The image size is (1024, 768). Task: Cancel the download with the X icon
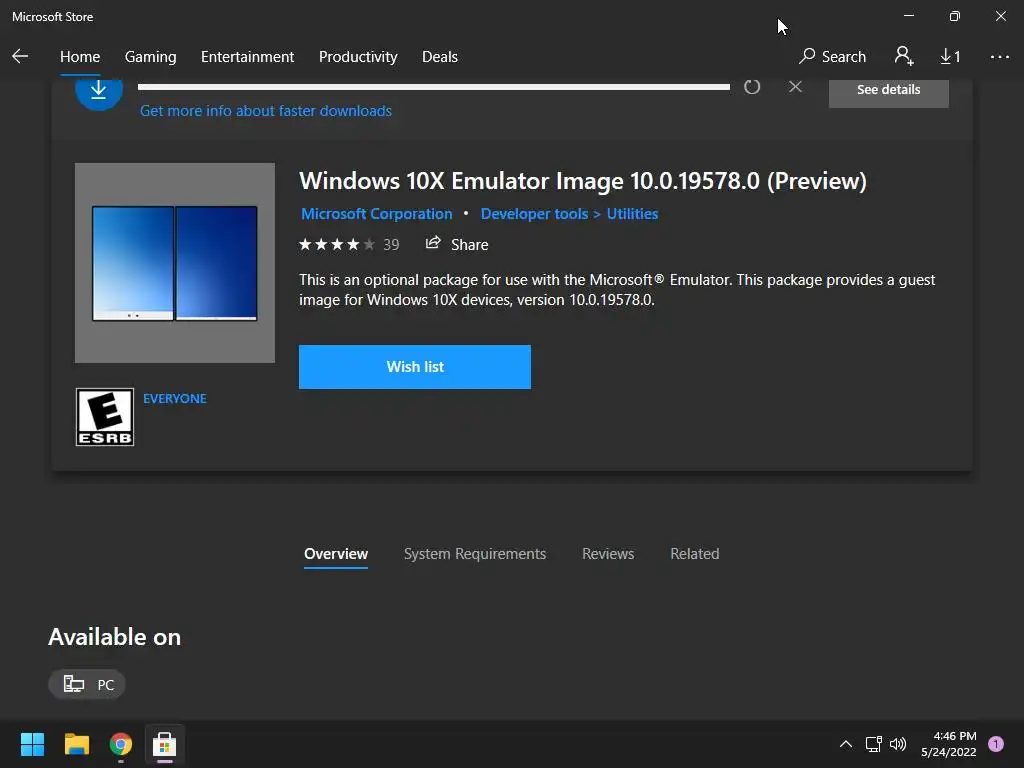coord(795,86)
